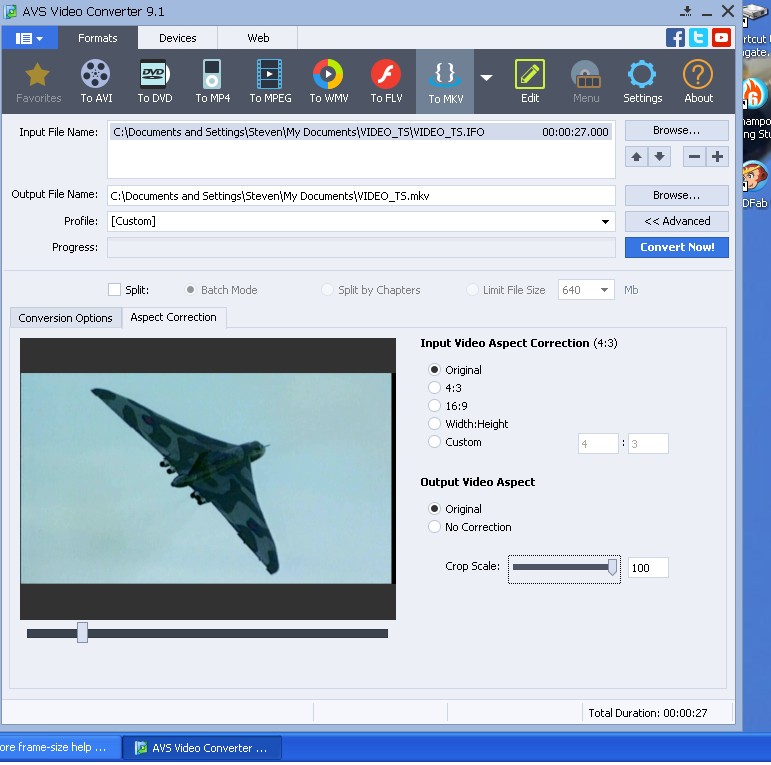Click the download arrow in title bar
The width and height of the screenshot is (771, 765).
pyautogui.click(x=686, y=11)
